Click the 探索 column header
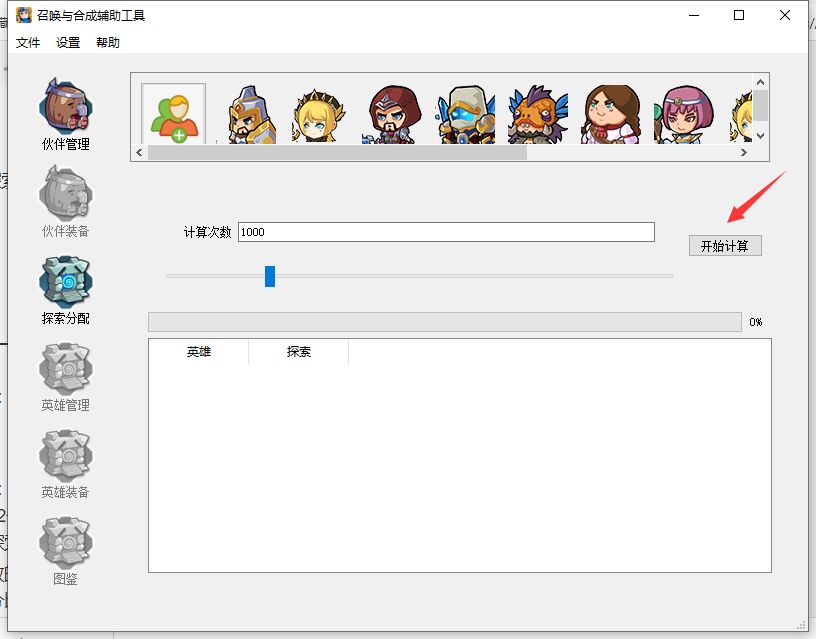Screen dimensions: 816x639 coord(299,352)
